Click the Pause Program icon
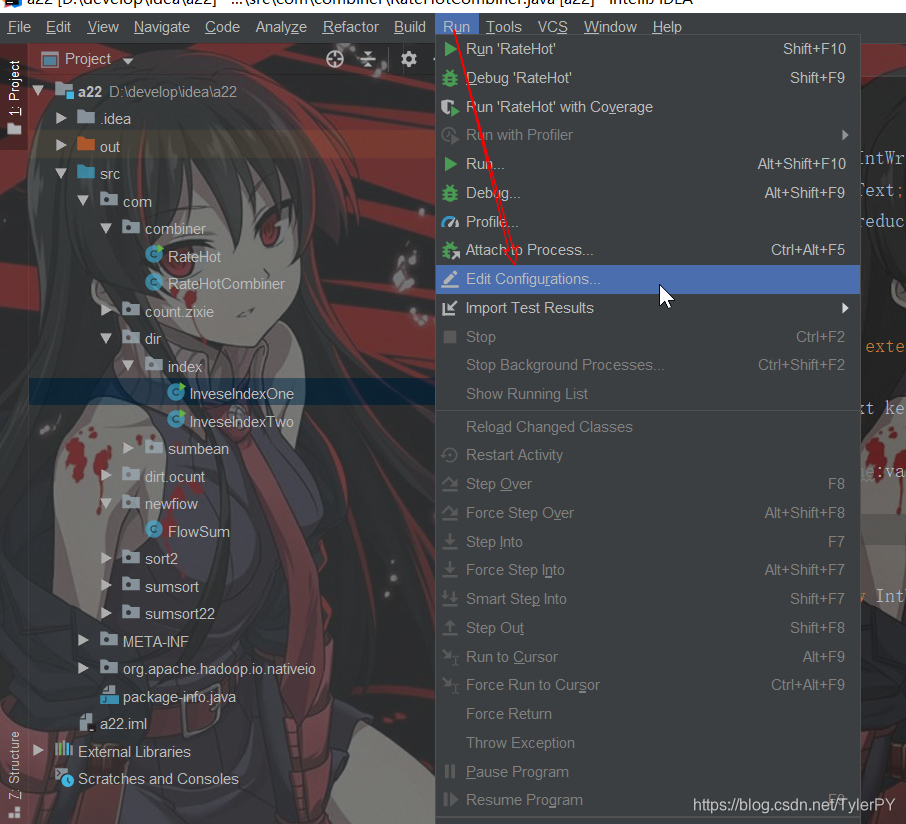 450,771
